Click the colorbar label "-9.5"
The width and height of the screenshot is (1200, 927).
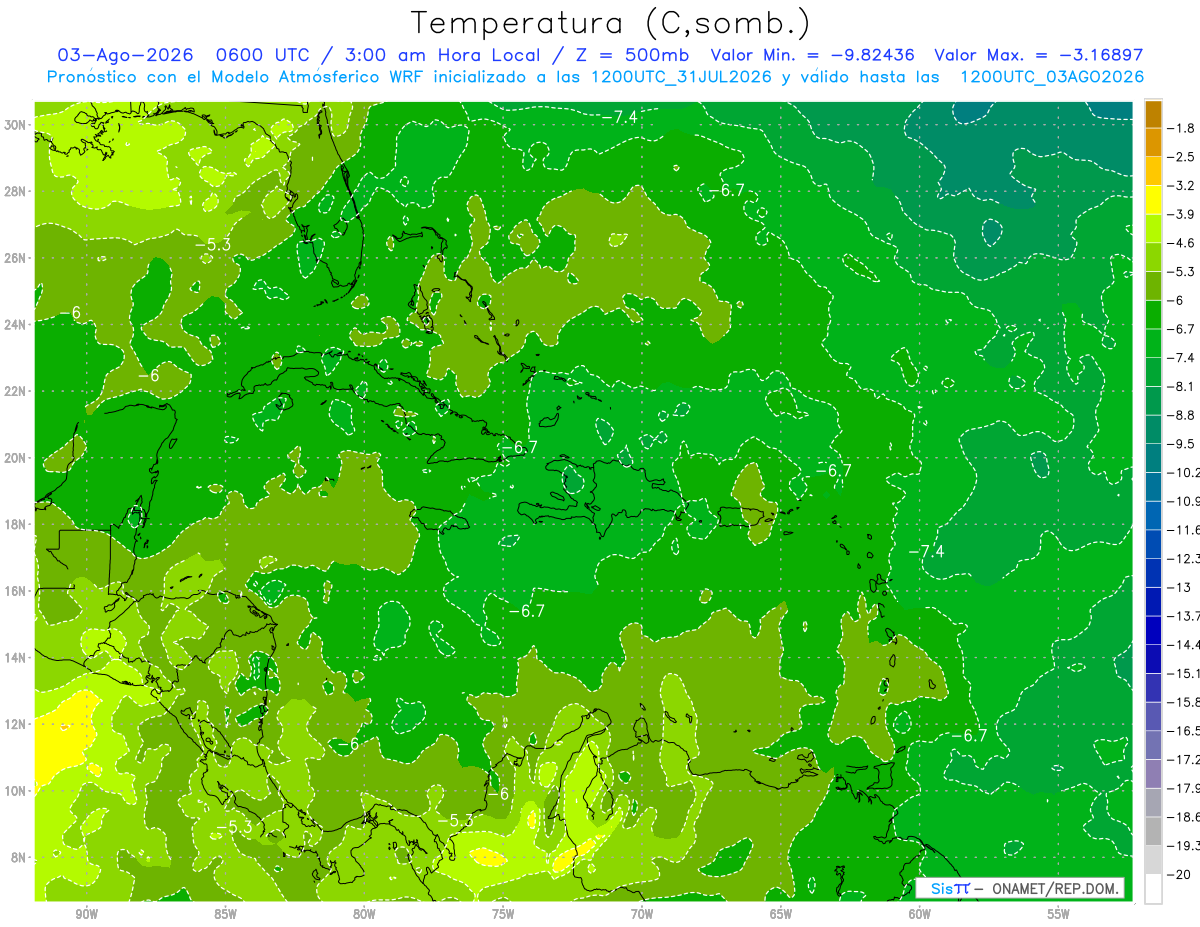coord(1182,443)
